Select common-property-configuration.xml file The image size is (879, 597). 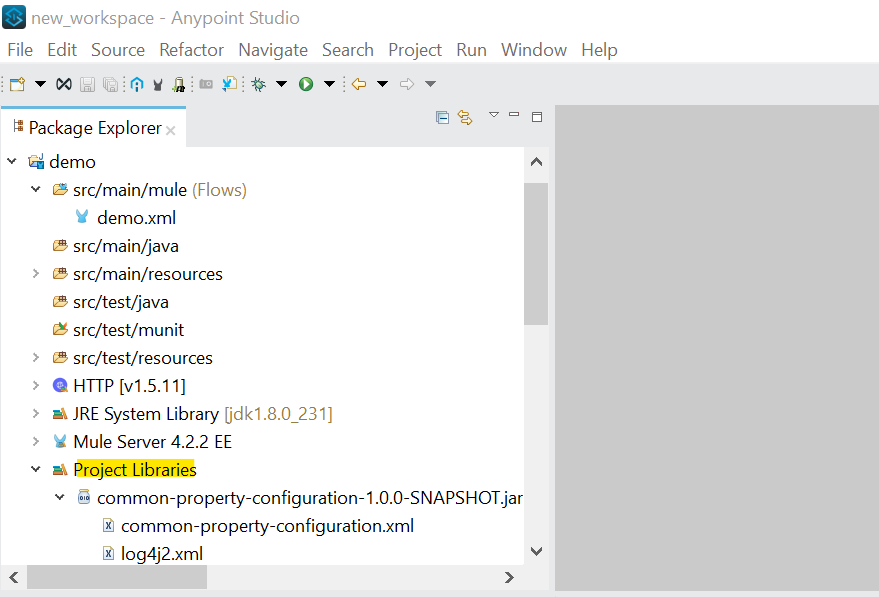266,525
